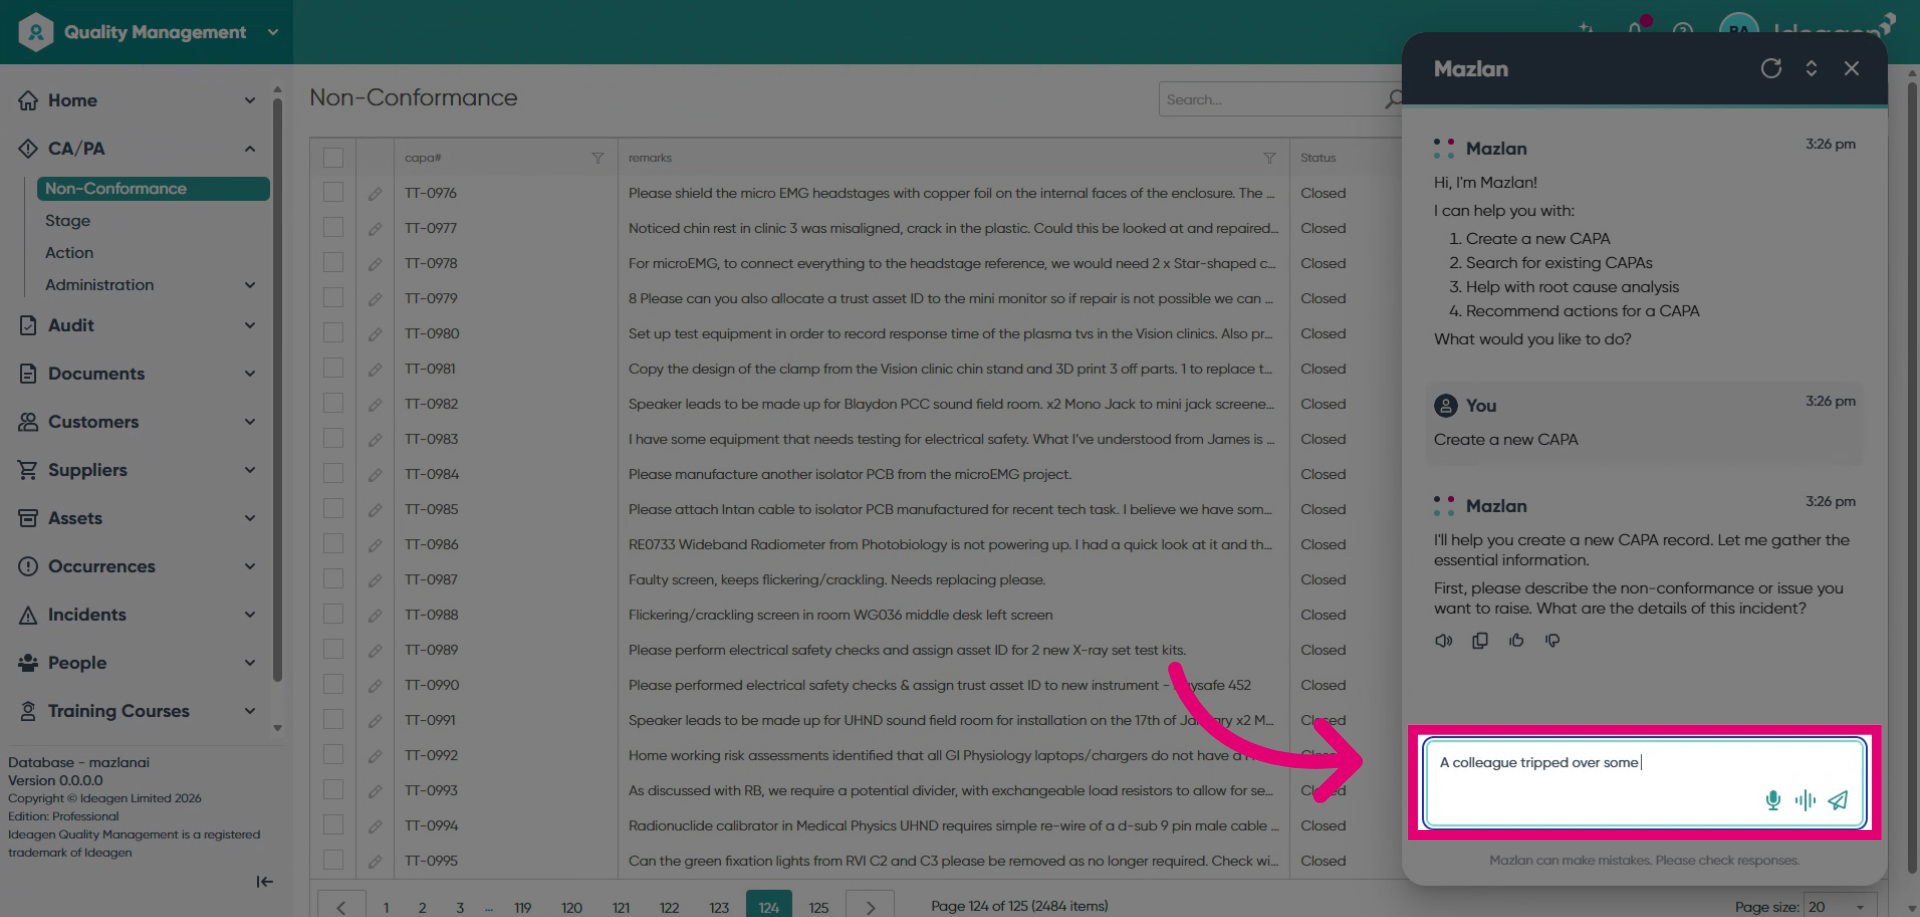The height and width of the screenshot is (917, 1920).
Task: Click the edit pencil for TT-0989
Action: (375, 650)
